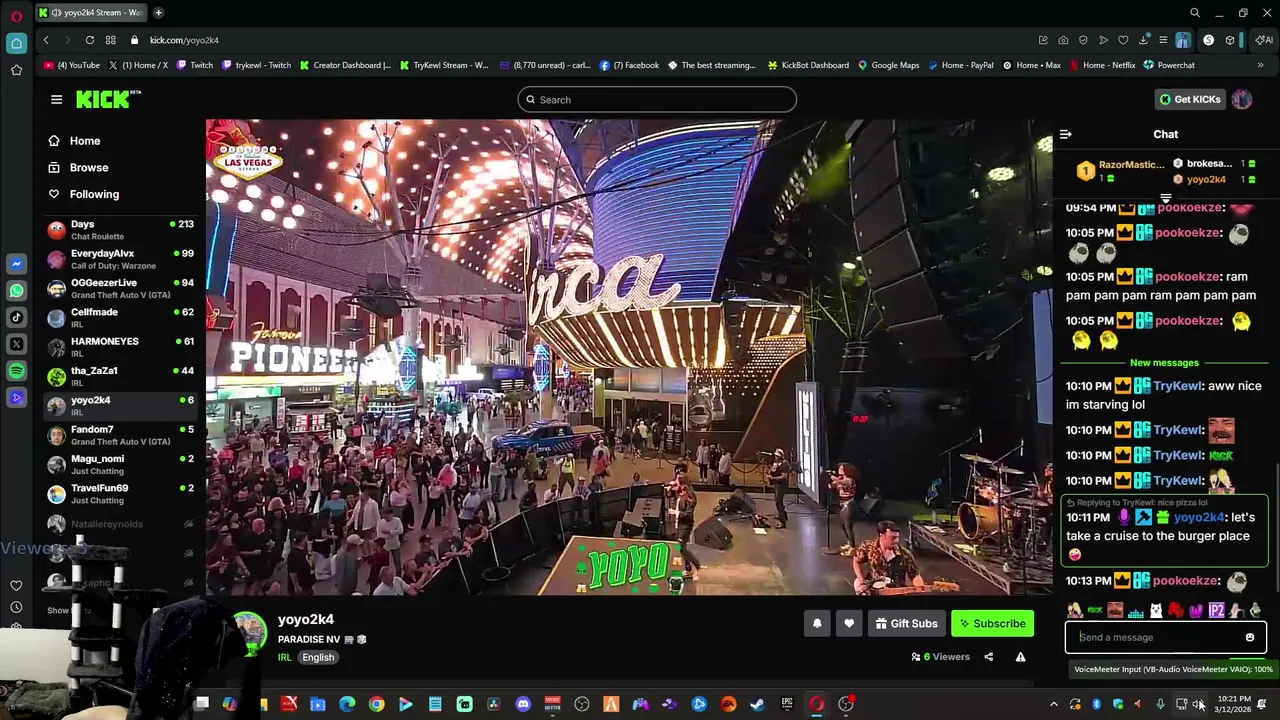The image size is (1280, 720).
Task: Open KickBot Dashboard bookmark
Action: click(808, 65)
